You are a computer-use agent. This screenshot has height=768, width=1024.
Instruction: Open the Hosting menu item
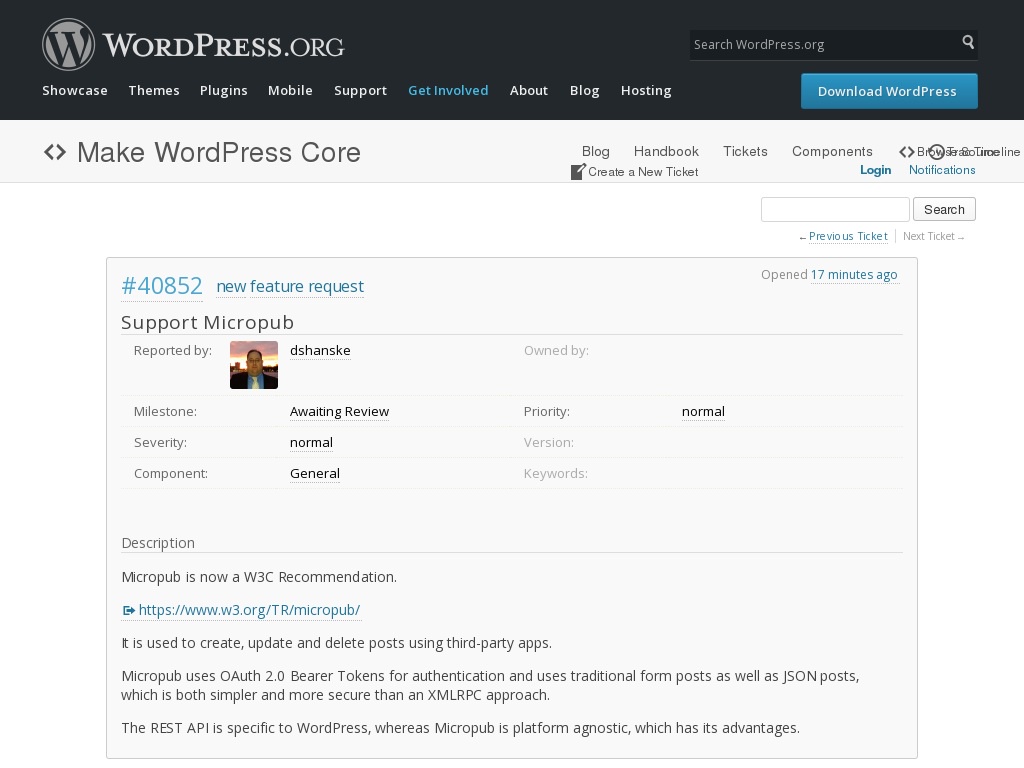point(646,91)
